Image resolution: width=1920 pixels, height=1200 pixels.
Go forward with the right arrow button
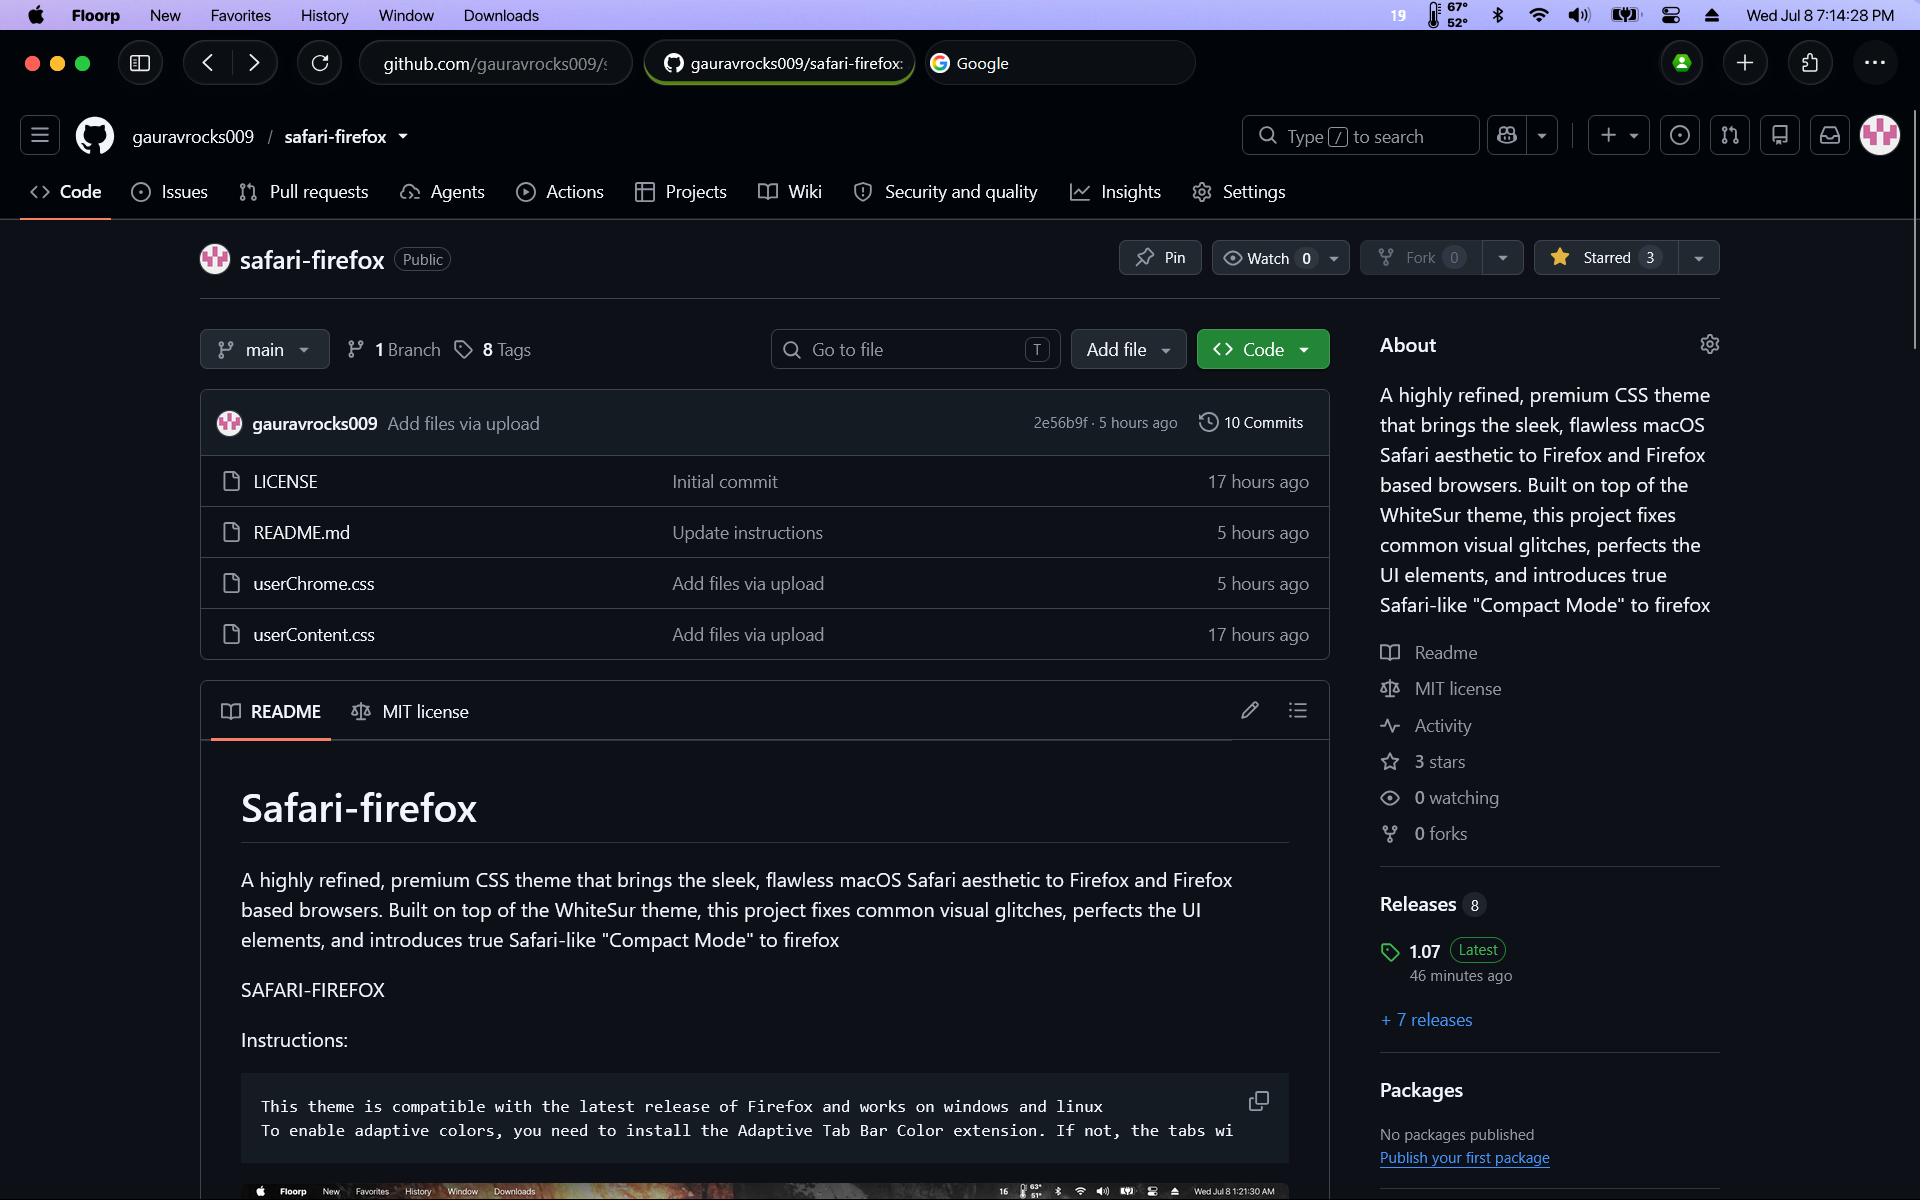254,63
